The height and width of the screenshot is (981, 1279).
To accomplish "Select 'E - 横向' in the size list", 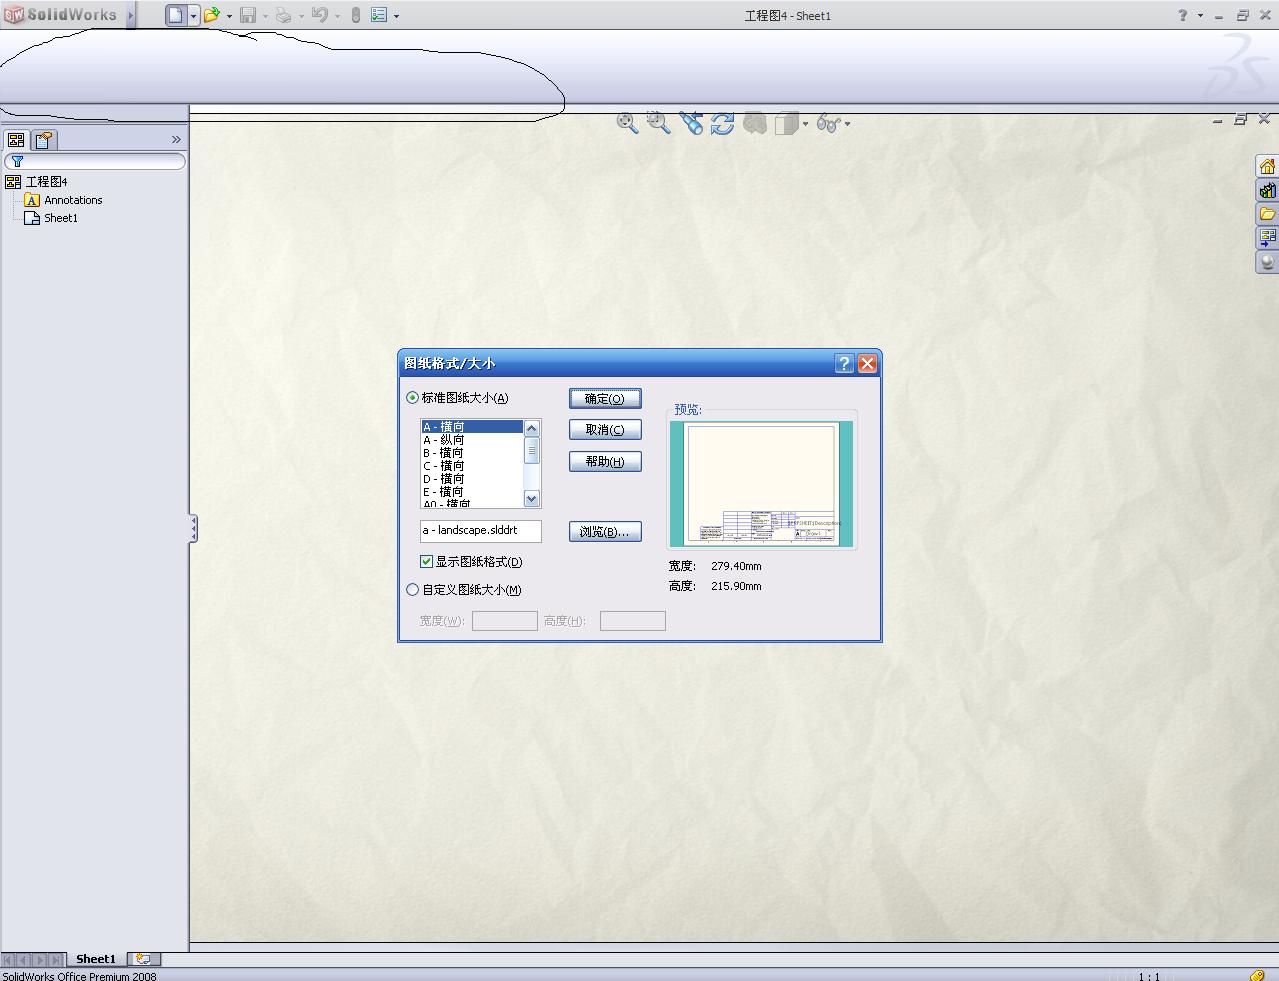I will pos(472,492).
